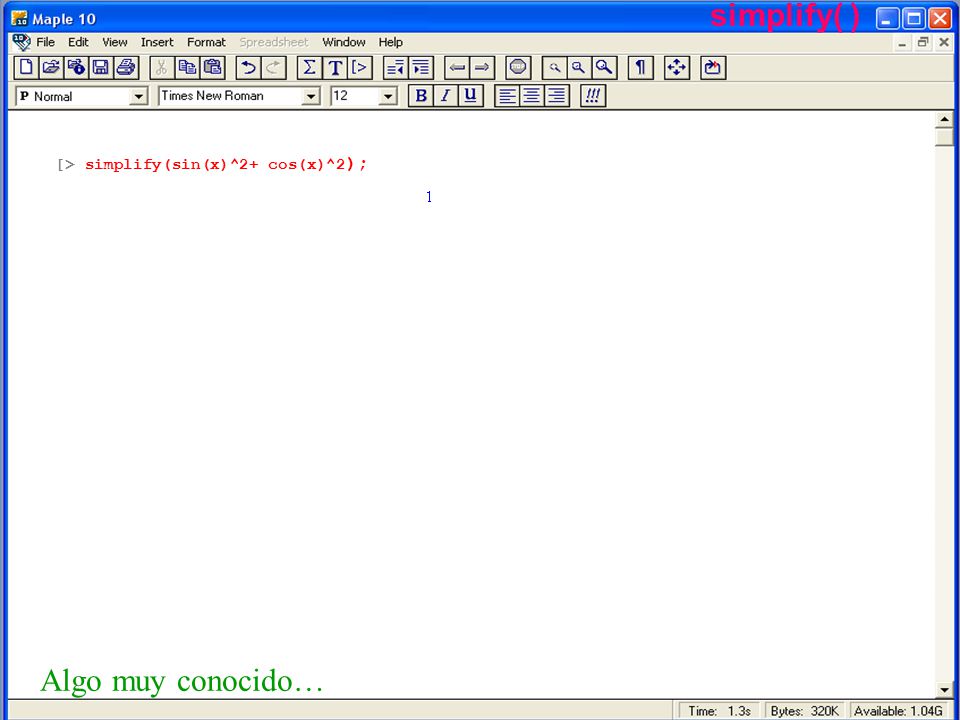Open the Format menu
The height and width of the screenshot is (720, 960).
206,42
